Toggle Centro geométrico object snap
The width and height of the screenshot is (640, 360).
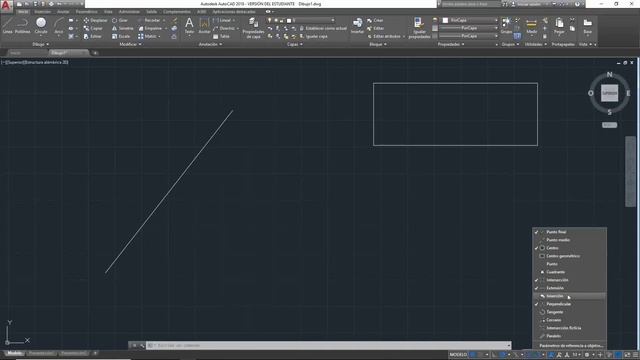[x=569, y=256]
